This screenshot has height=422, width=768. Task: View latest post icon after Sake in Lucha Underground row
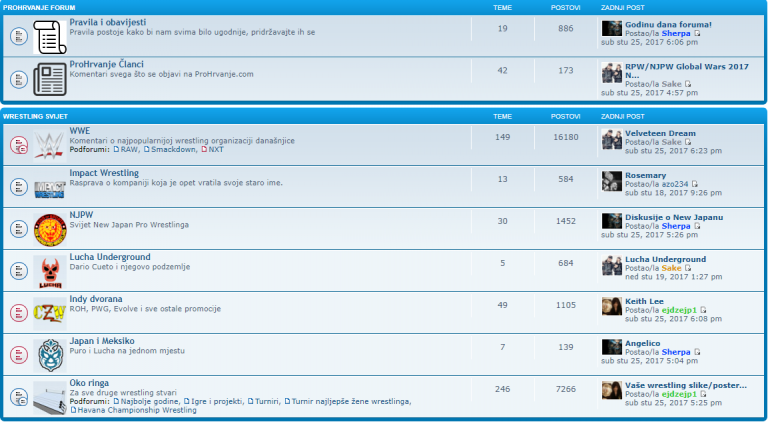(688, 268)
